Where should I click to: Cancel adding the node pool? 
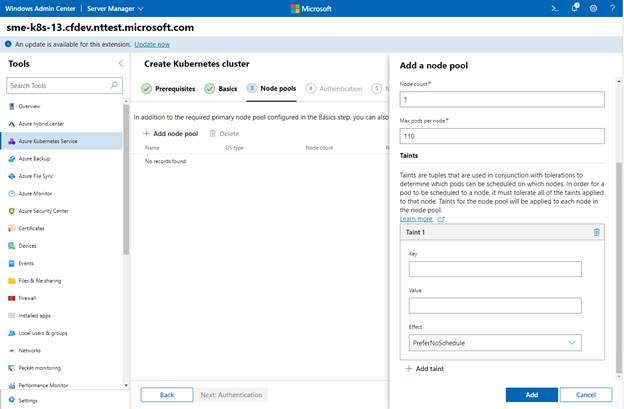pos(586,395)
